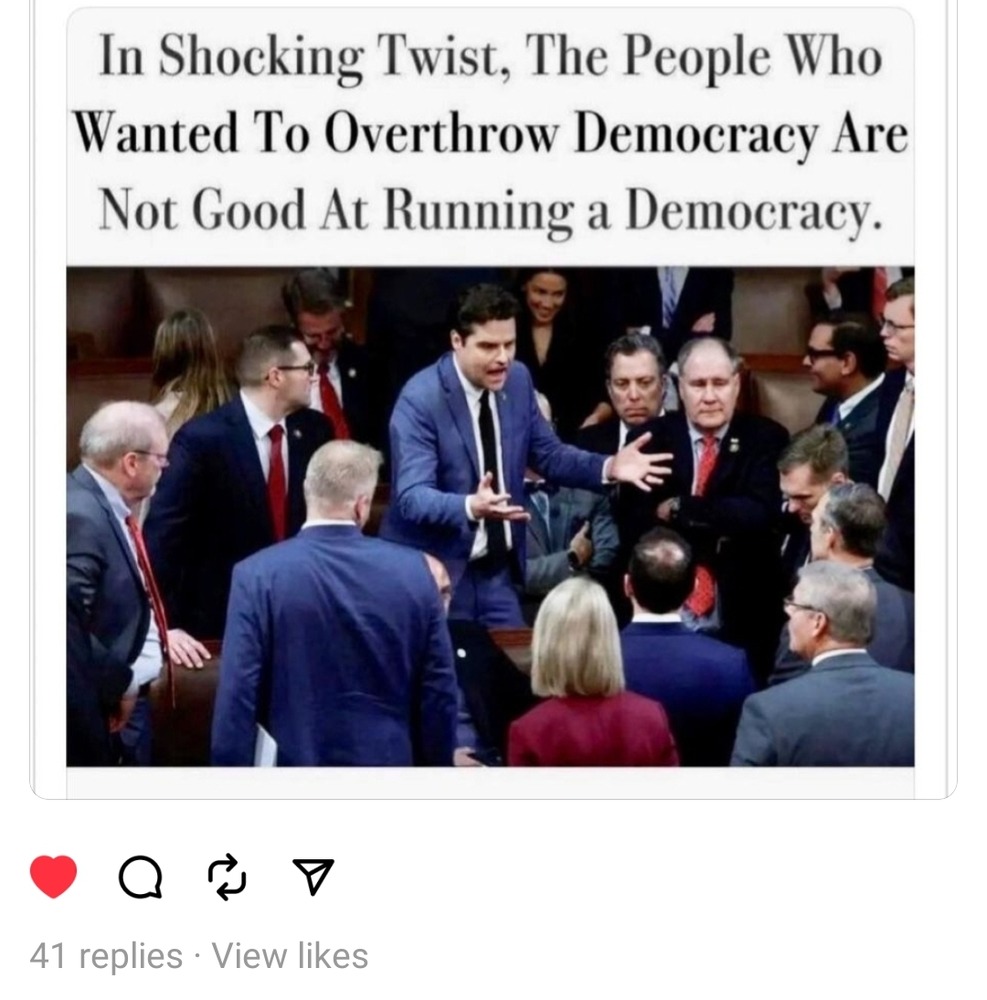
Task: Tap the repost arrows icon
Action: [227, 877]
